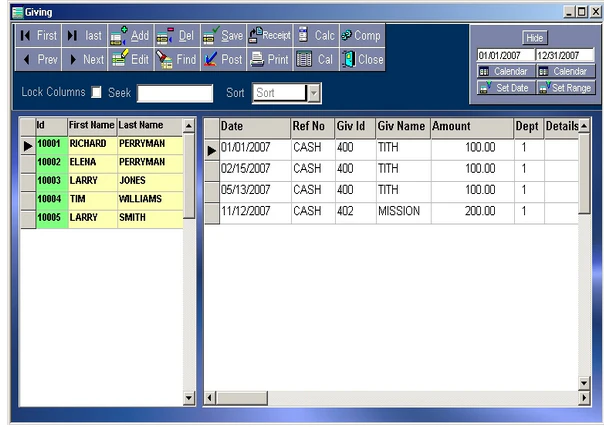Select member LARRY SMITH

click(x=102, y=219)
